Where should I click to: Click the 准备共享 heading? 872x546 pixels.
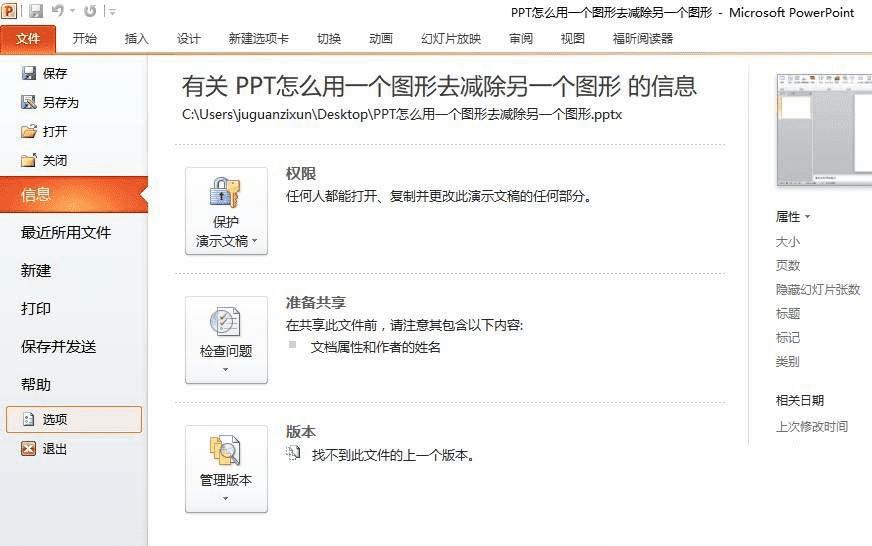[316, 302]
